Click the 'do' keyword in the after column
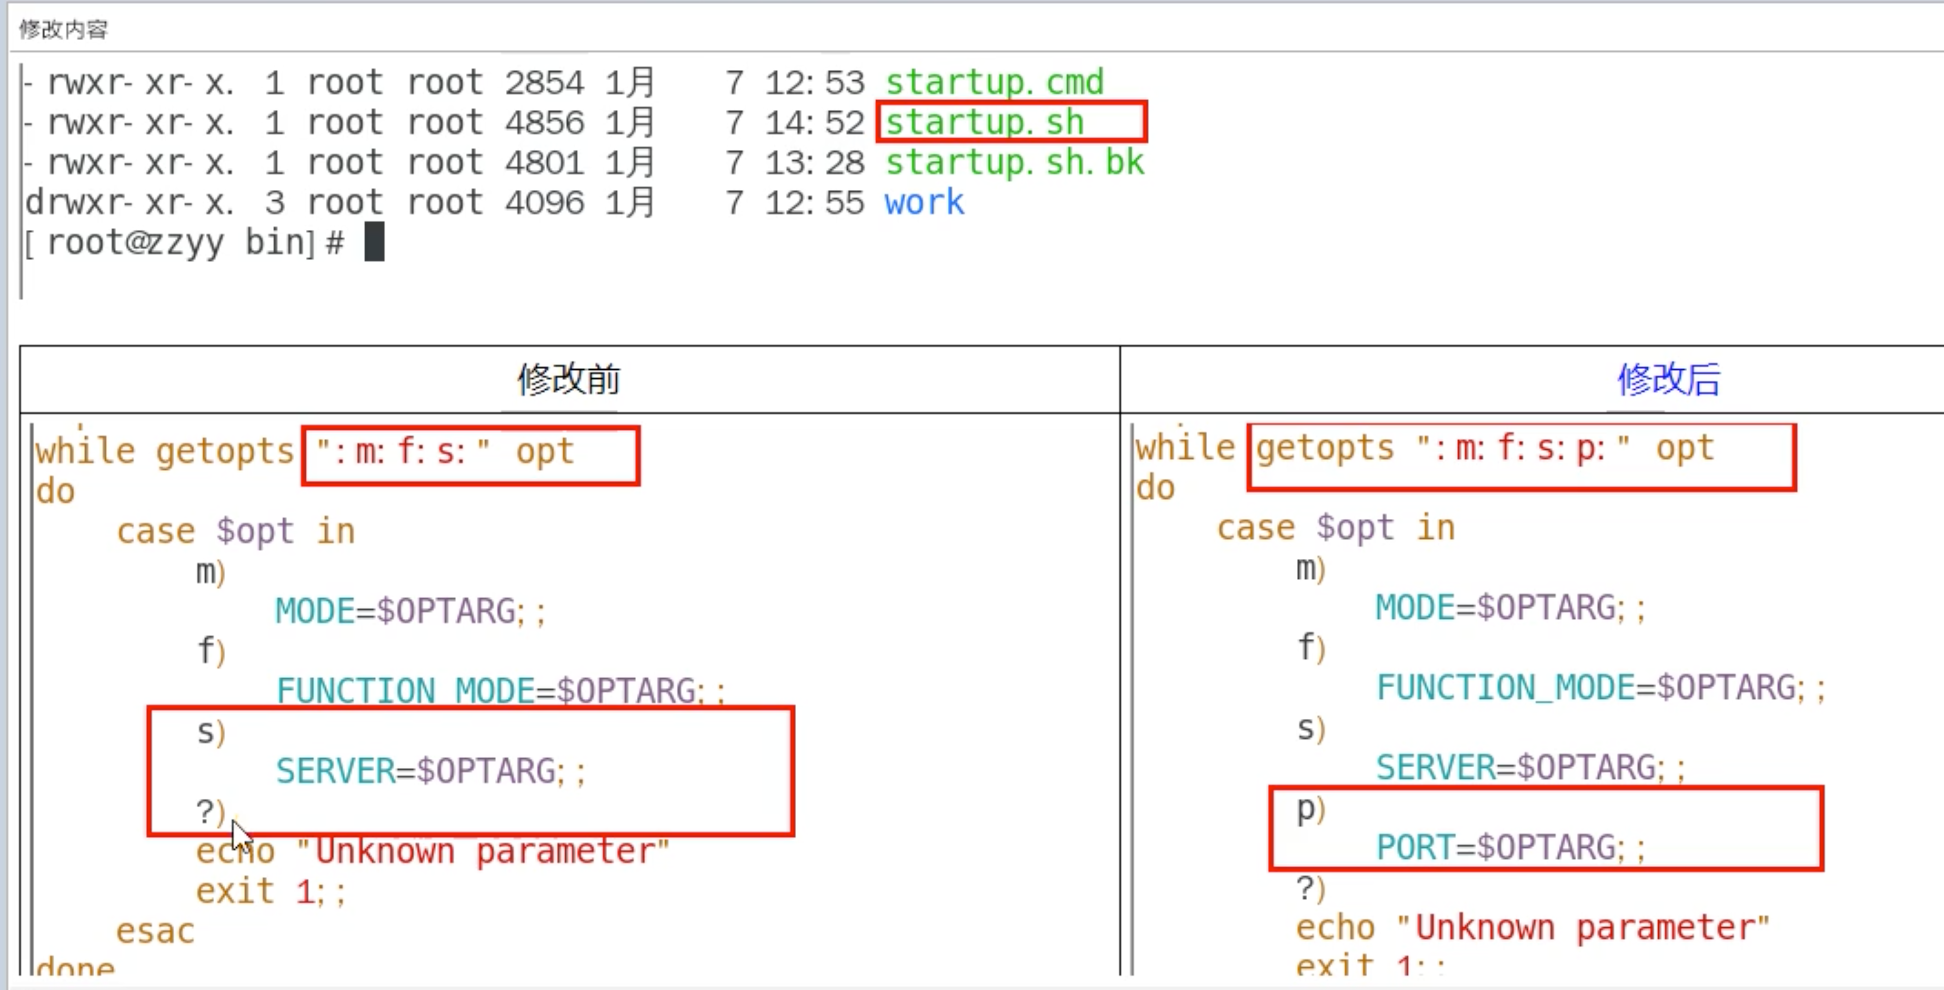Viewport: 1944px width, 990px height. point(1155,488)
